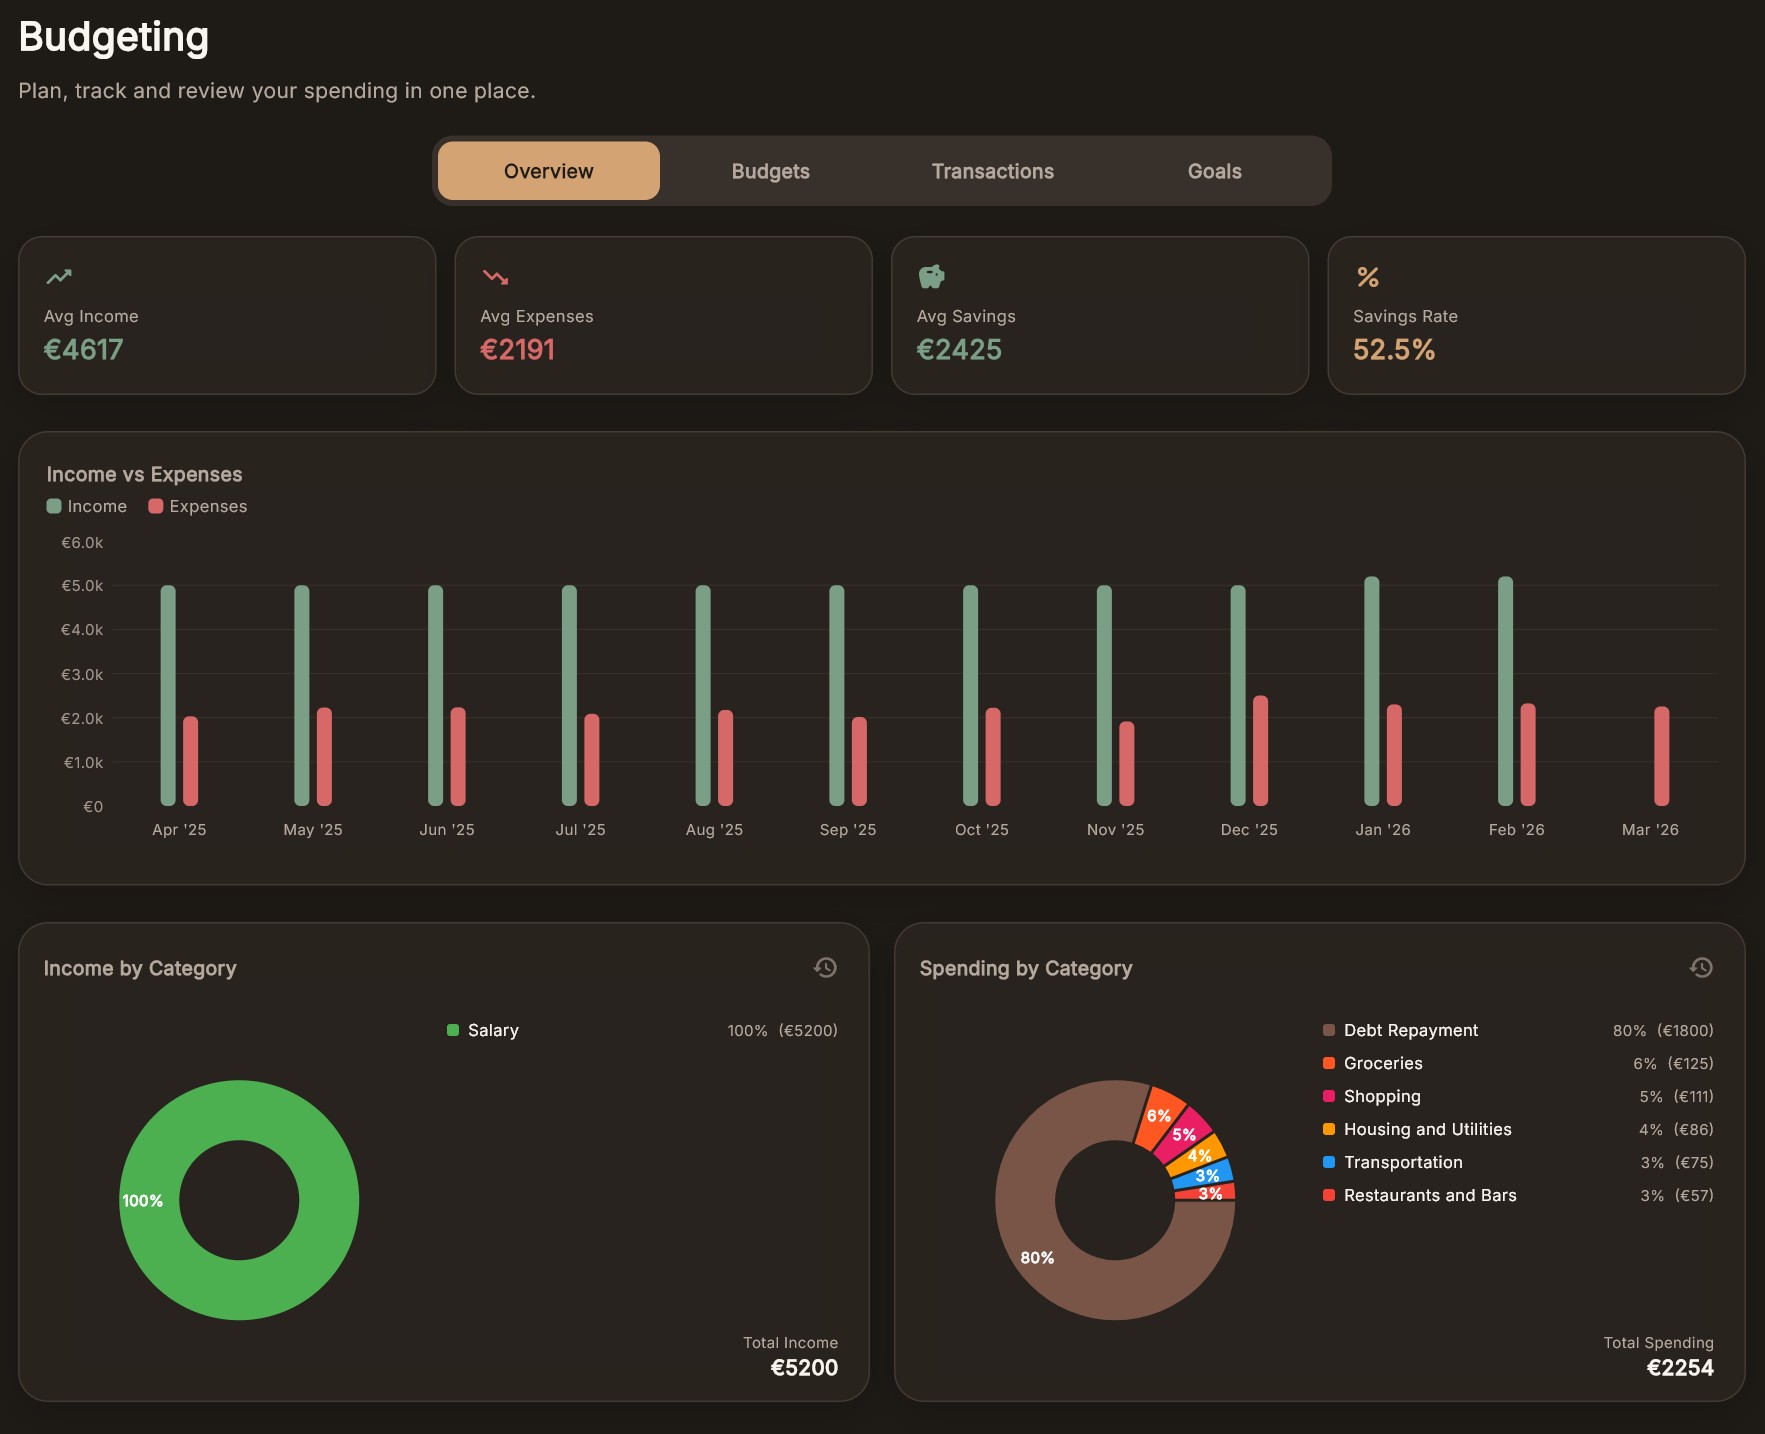
Task: Toggle Expenses series in chart legend
Action: 198,506
